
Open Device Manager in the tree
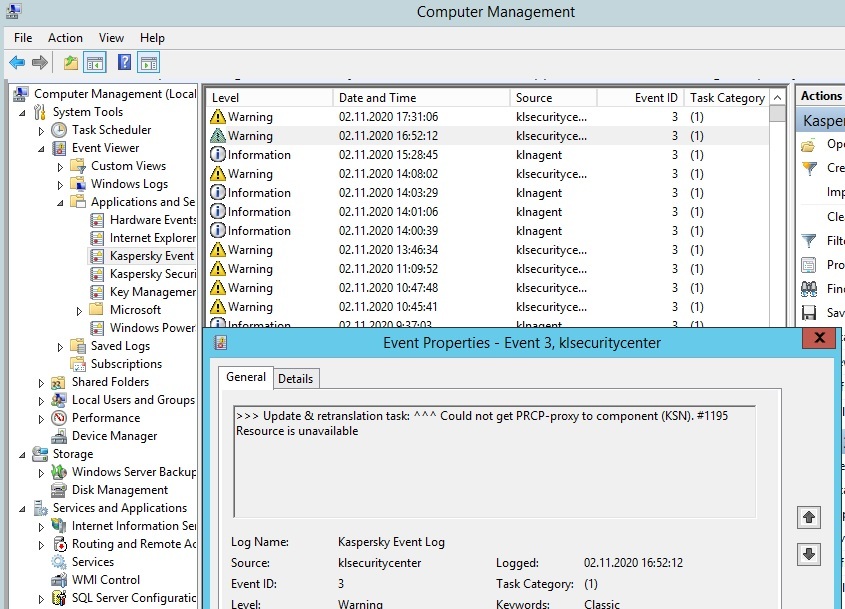coord(114,436)
